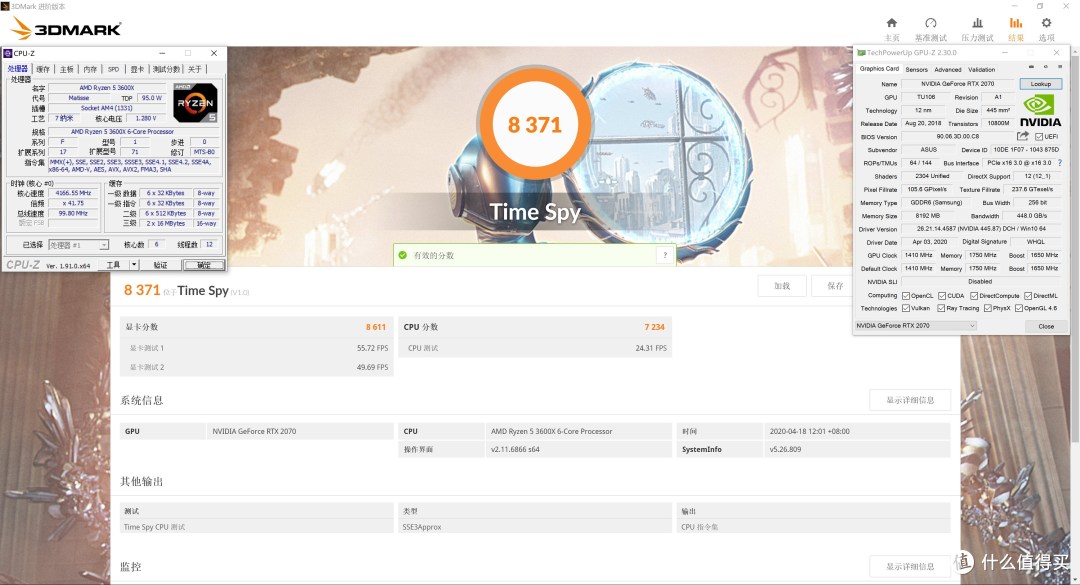1080x585 pixels.
Task: Open the processor #1 (处理器 #1) dropdown in CPU-Z
Action: (79, 245)
